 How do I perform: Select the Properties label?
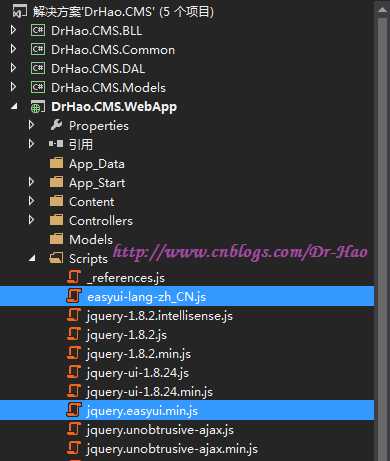pyautogui.click(x=99, y=126)
